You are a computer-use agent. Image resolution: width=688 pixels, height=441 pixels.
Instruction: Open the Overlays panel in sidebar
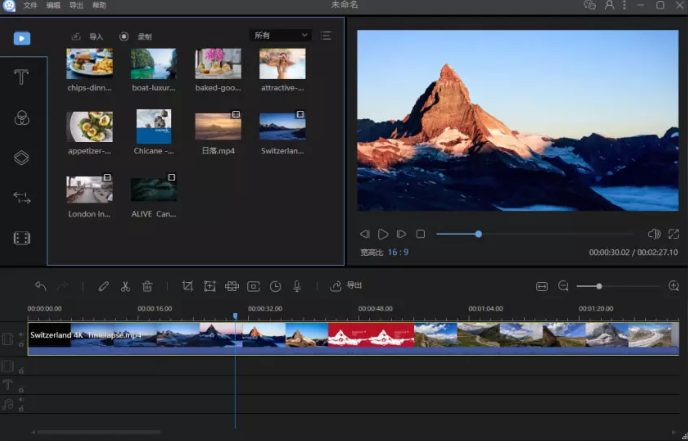21,158
